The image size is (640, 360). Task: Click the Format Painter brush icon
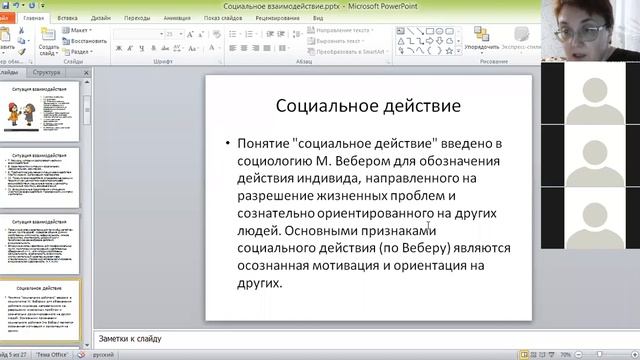coord(22,51)
